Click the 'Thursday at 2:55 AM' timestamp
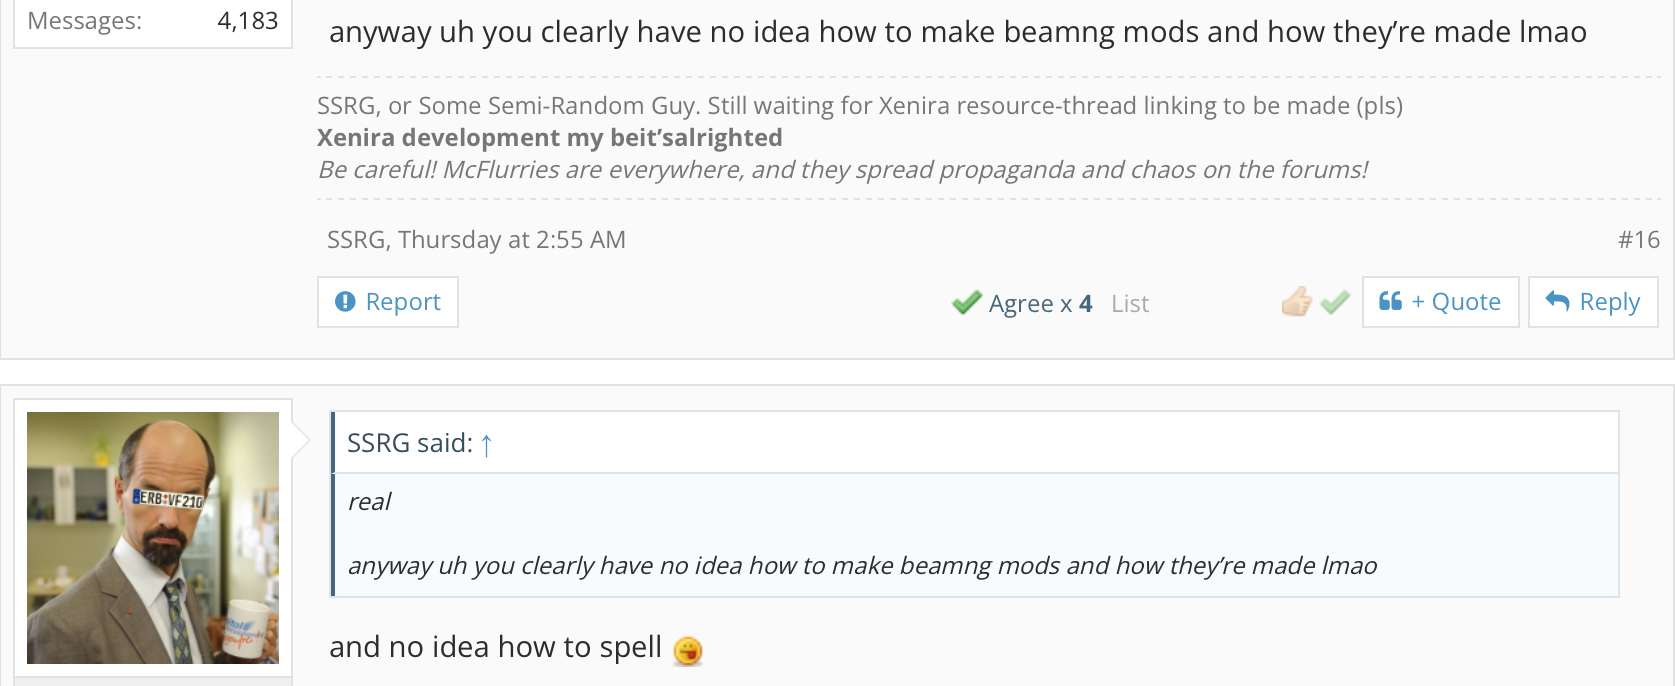Viewport: 1675px width, 686px height. pyautogui.click(x=512, y=240)
